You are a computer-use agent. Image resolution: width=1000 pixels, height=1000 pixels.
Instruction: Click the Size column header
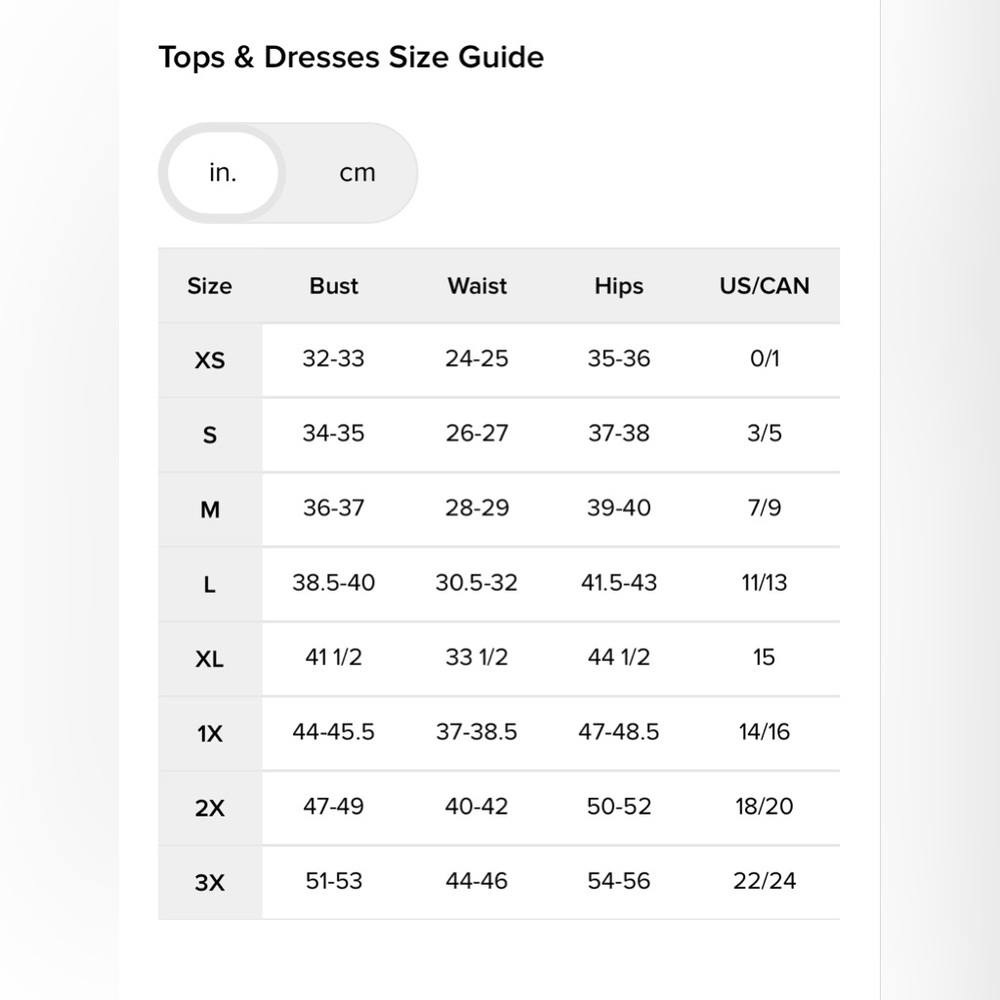coord(210,286)
